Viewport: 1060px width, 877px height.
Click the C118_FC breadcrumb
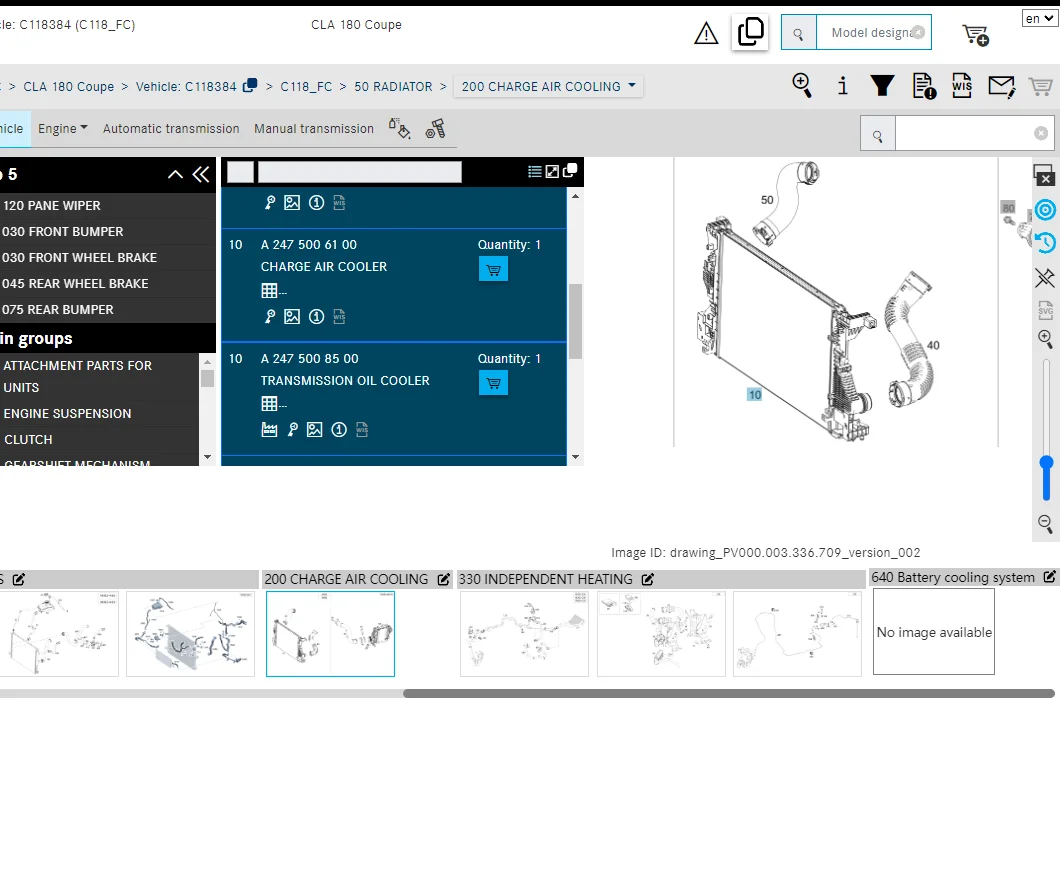pos(306,87)
